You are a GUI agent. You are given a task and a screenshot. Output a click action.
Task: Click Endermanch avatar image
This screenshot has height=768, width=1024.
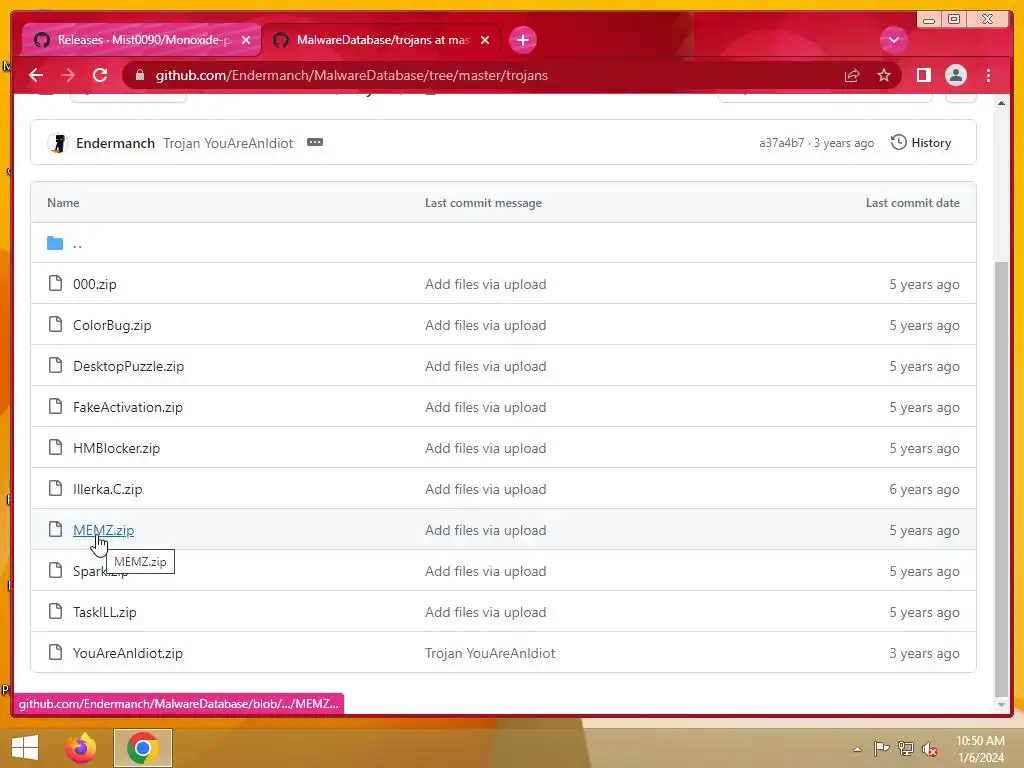tap(58, 143)
